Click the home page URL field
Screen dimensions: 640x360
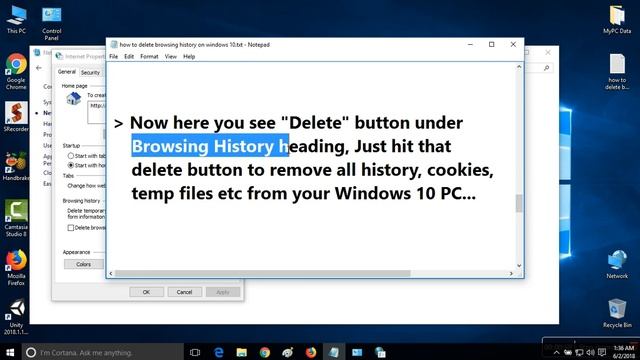point(97,112)
